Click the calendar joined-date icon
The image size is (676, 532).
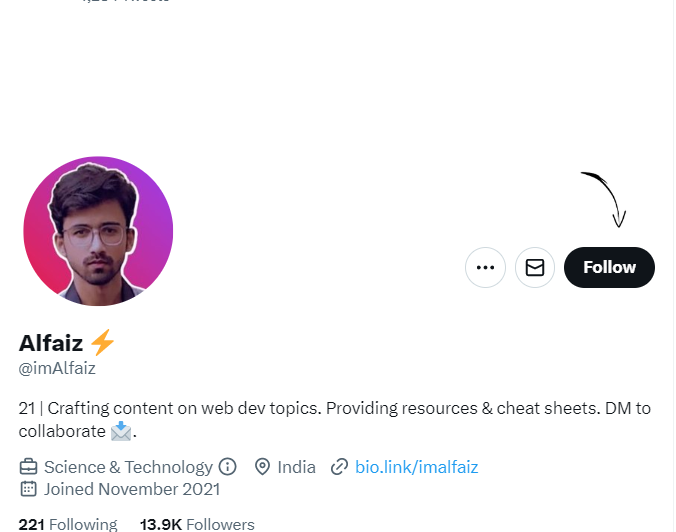28,489
